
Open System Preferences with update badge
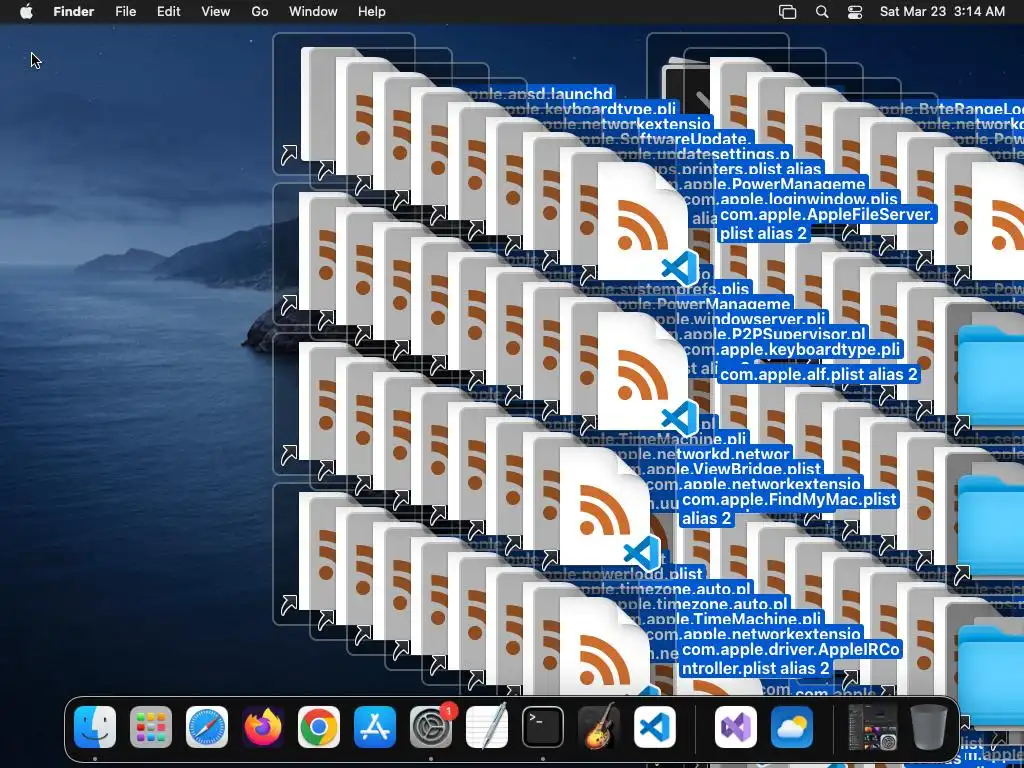(431, 727)
